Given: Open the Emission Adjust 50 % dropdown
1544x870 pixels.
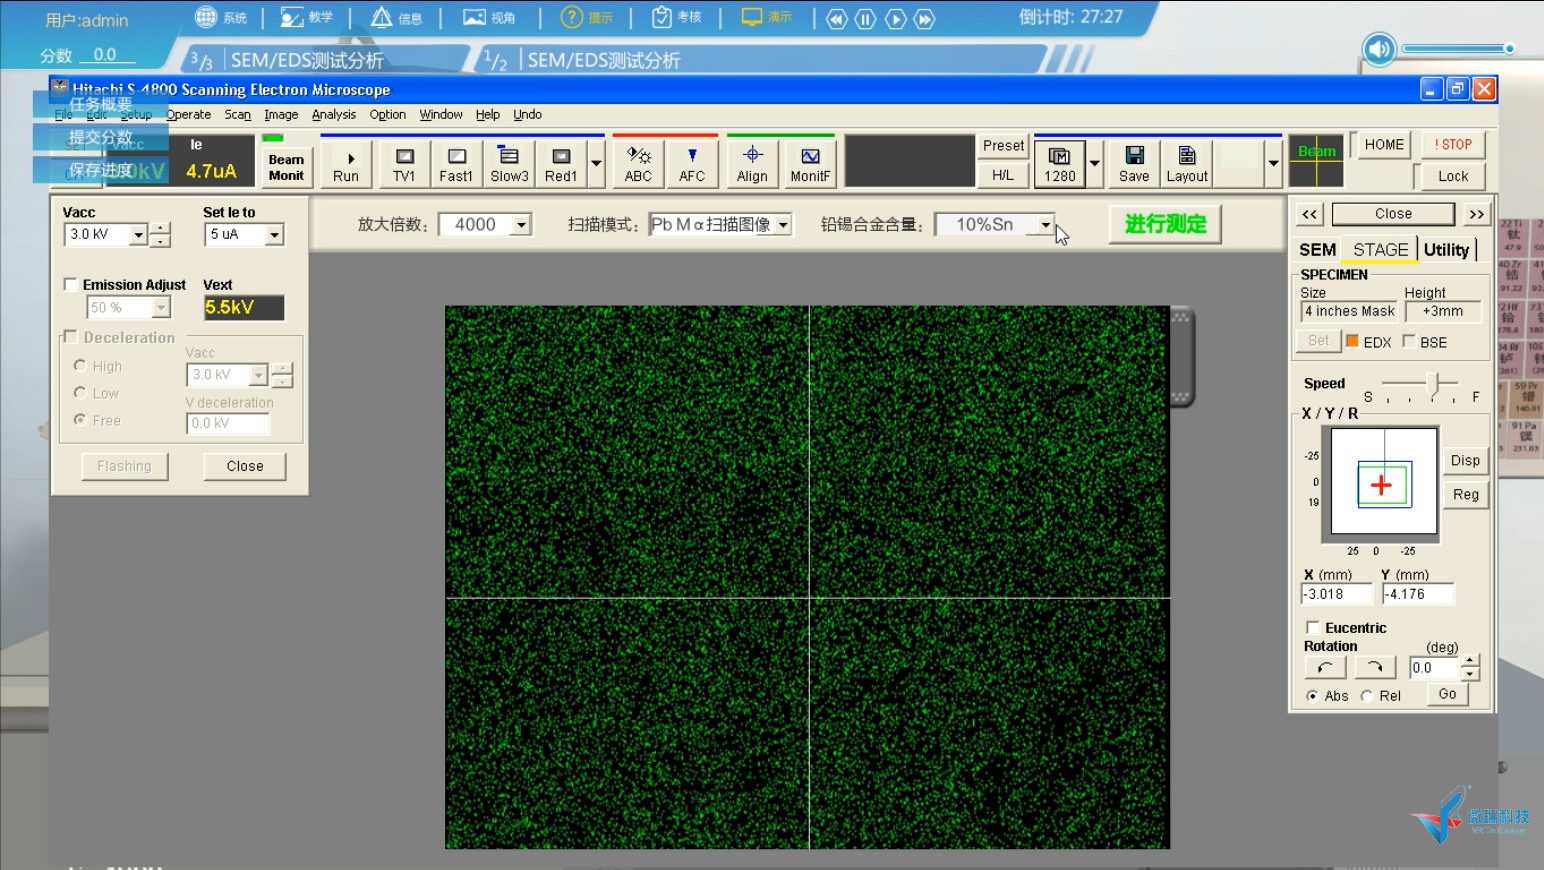Looking at the screenshot, I should (161, 308).
